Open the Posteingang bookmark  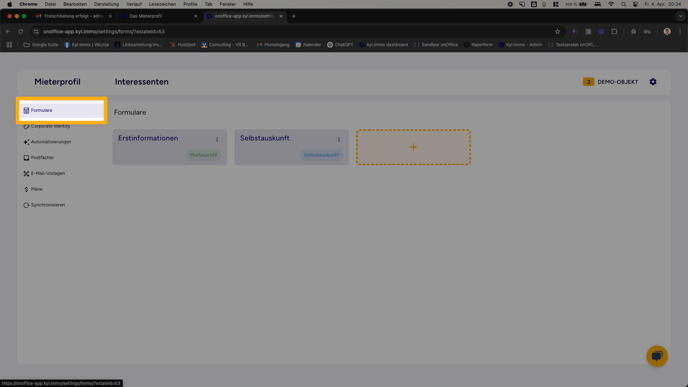[273, 45]
